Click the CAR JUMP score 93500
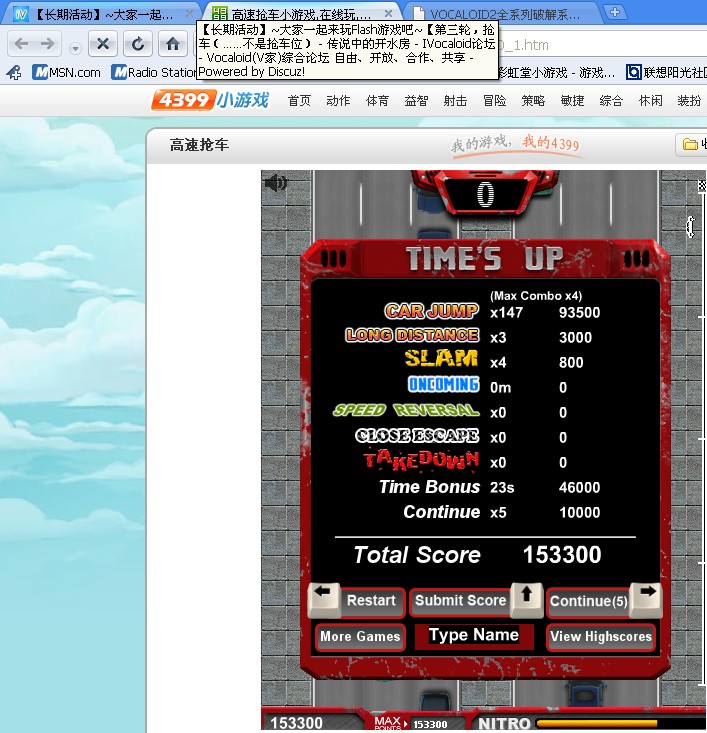This screenshot has width=707, height=733. pyautogui.click(x=579, y=313)
